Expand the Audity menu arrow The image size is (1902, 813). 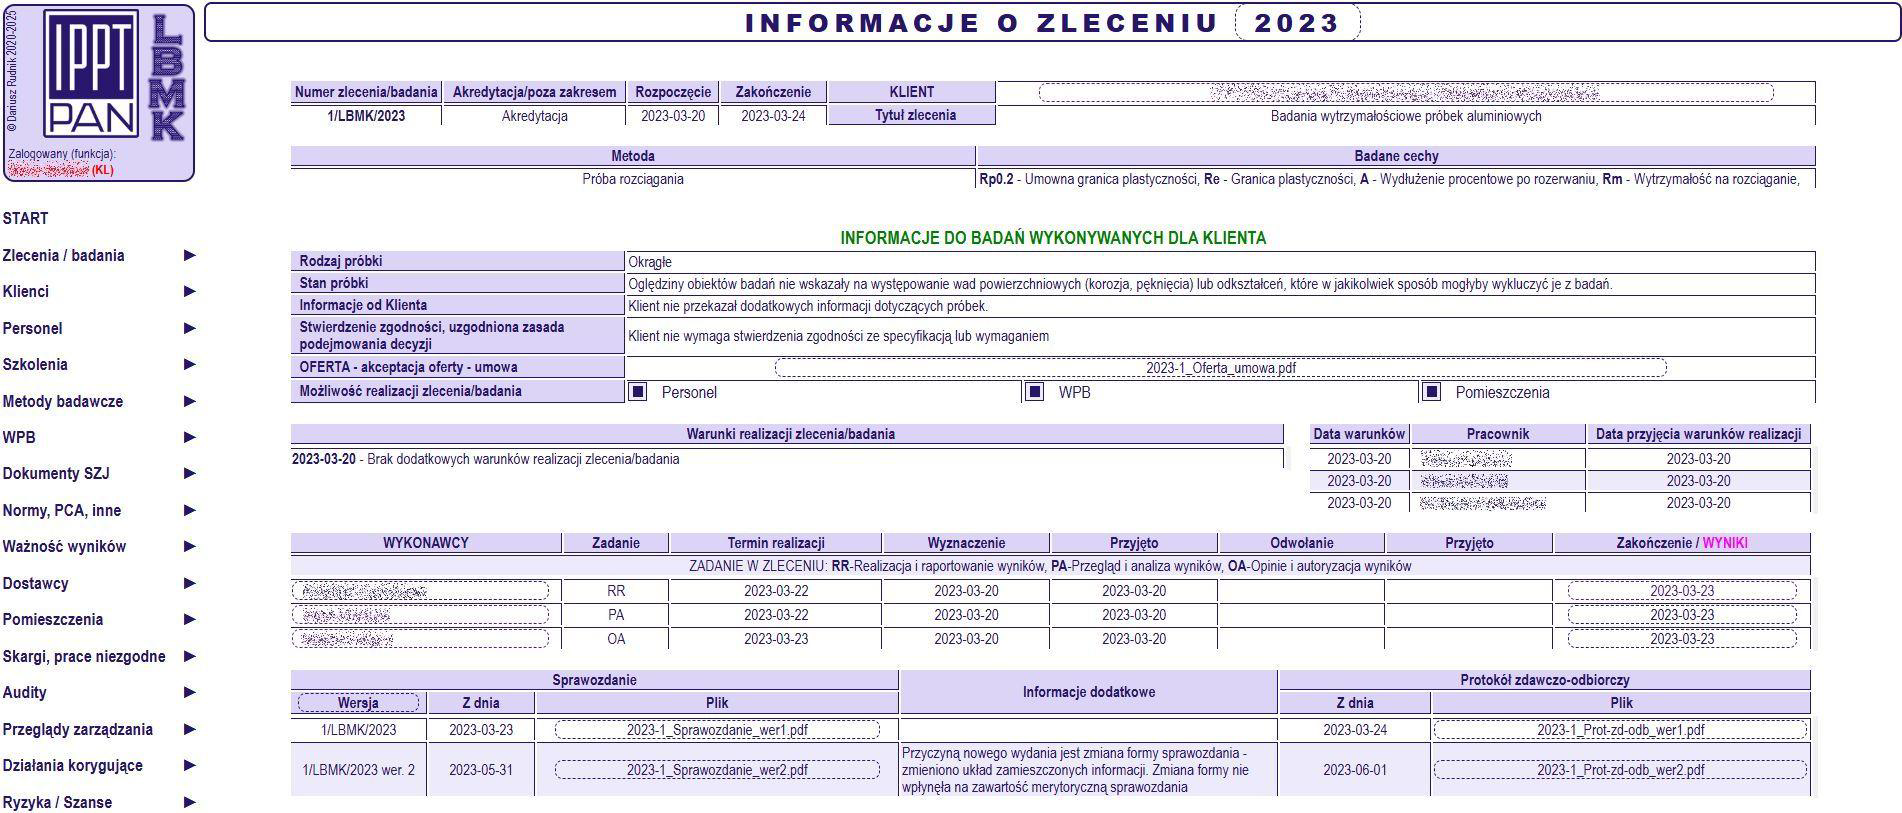[x=190, y=692]
